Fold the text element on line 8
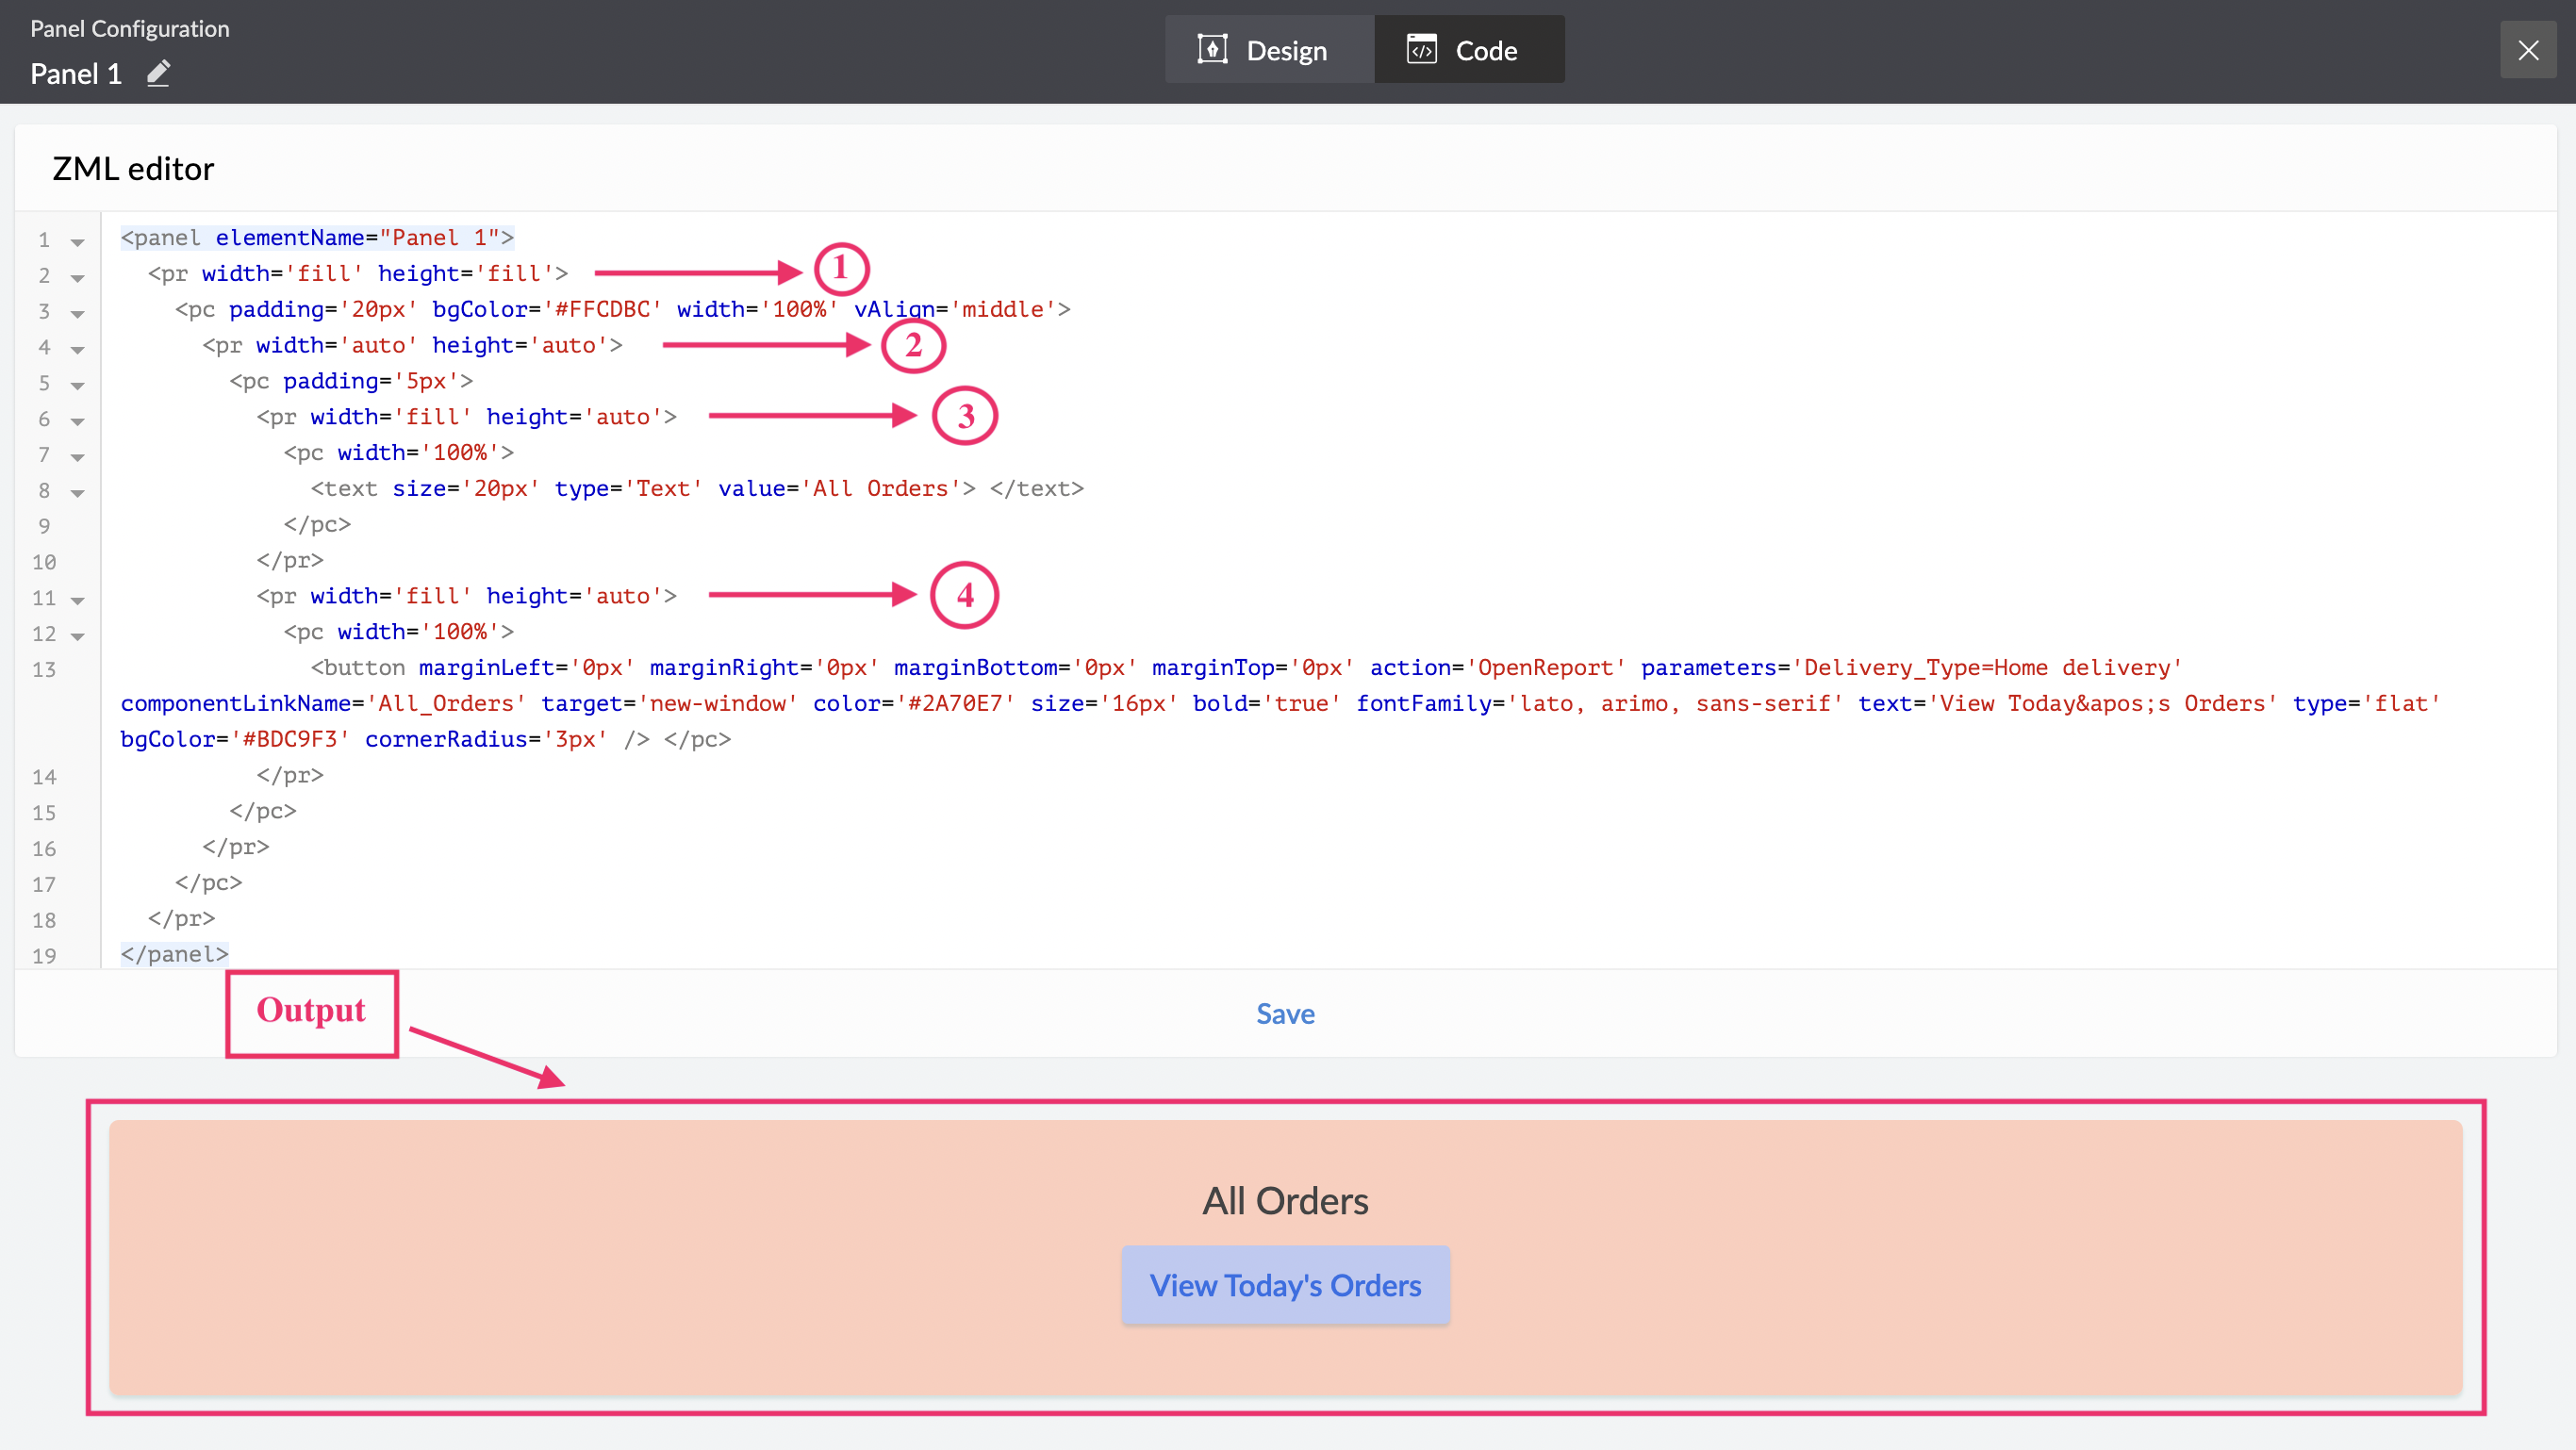The height and width of the screenshot is (1450, 2576). point(77,492)
